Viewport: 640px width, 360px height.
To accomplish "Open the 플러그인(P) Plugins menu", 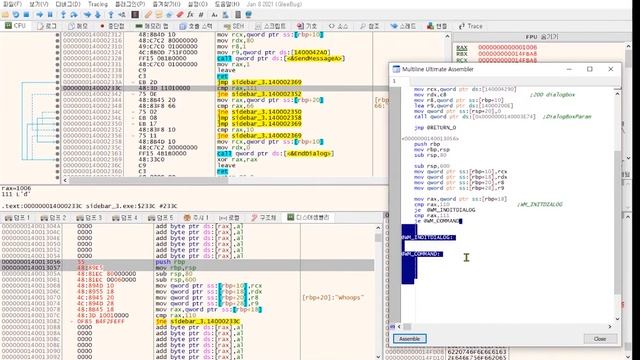I will coord(130,4).
